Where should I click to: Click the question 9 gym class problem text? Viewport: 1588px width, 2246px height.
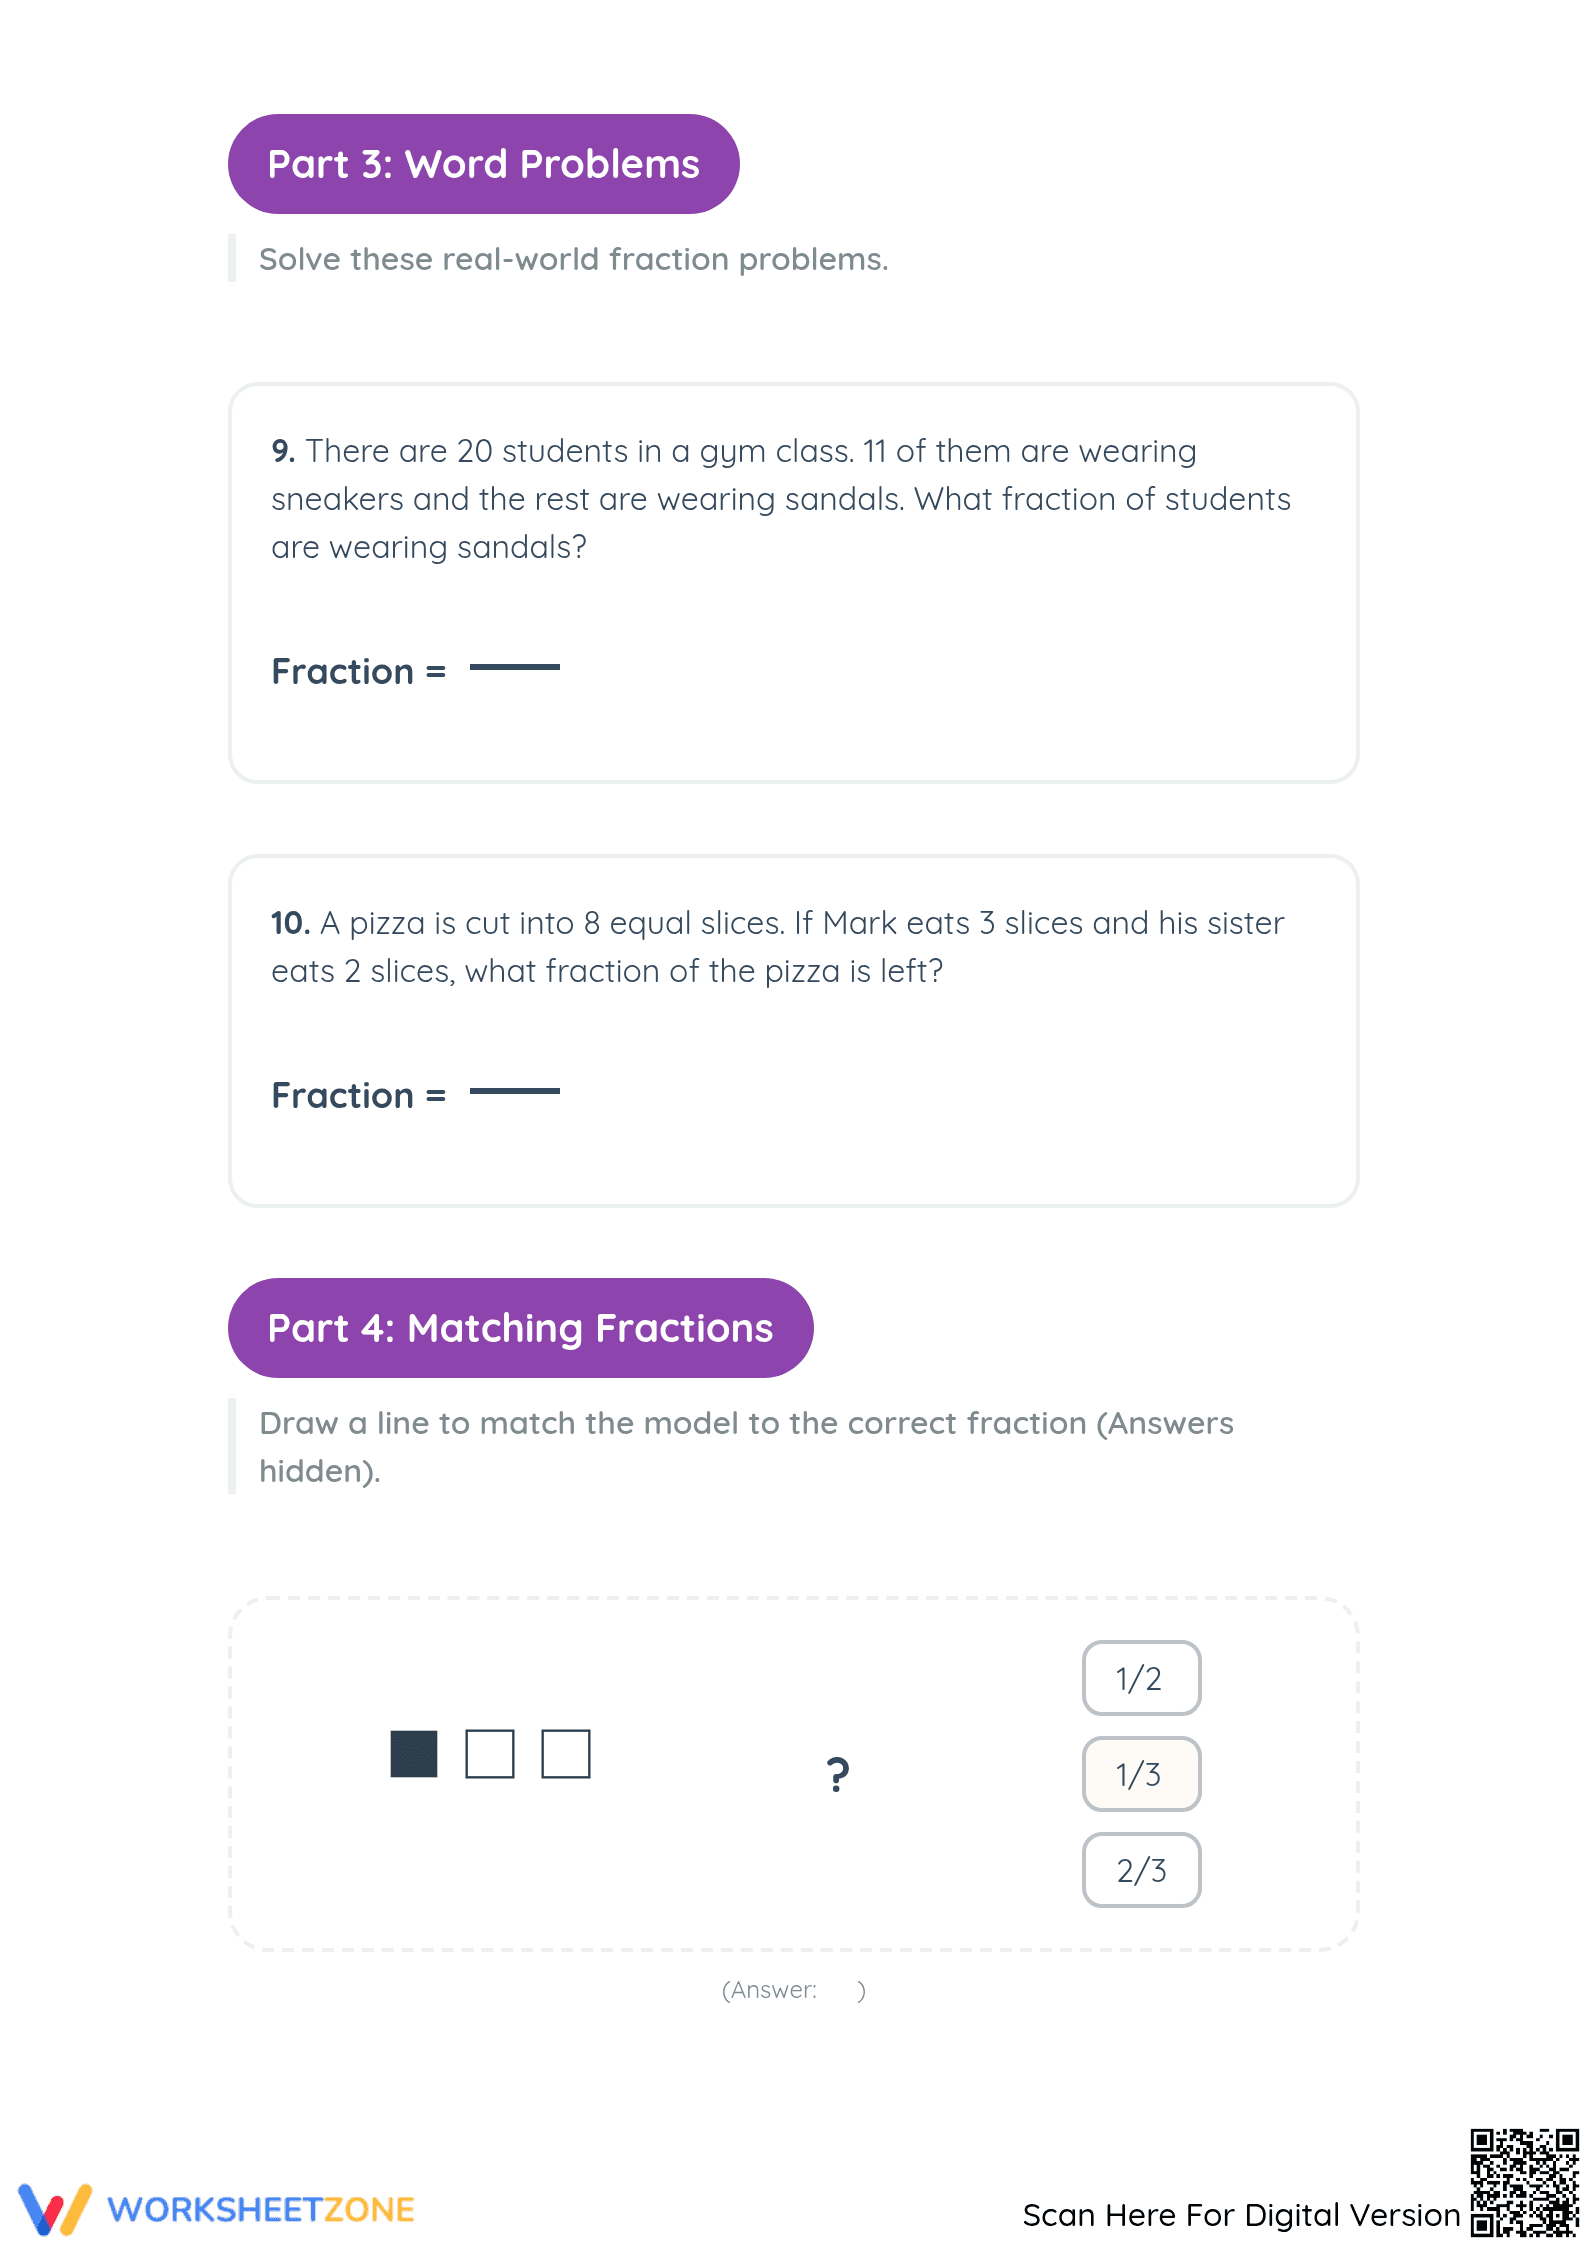[x=781, y=499]
